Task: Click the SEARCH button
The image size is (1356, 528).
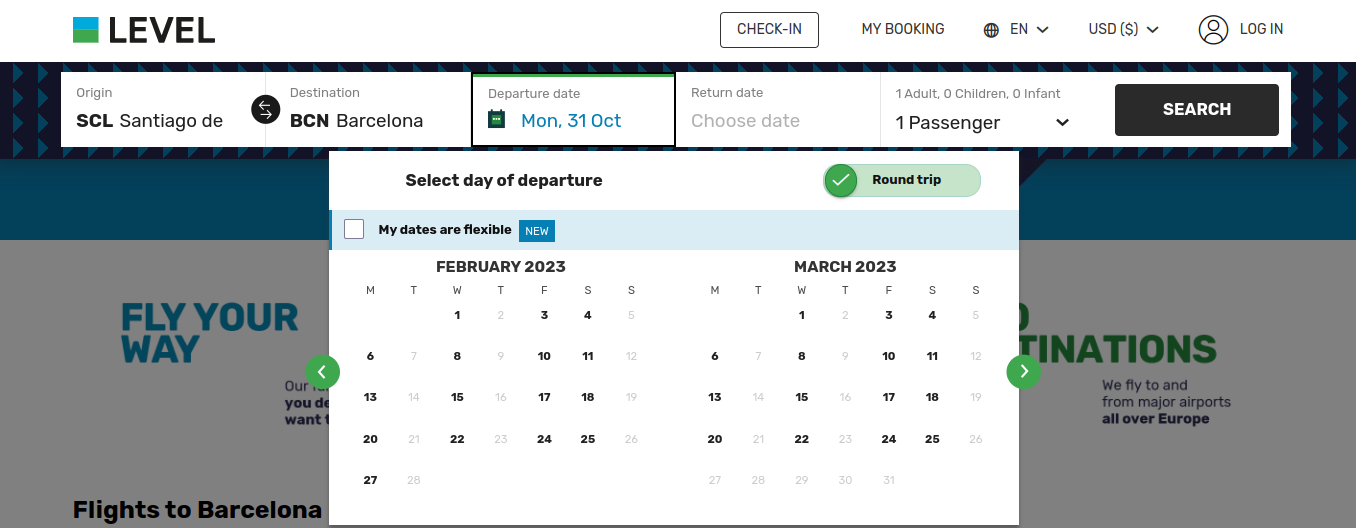Action: 1197,110
